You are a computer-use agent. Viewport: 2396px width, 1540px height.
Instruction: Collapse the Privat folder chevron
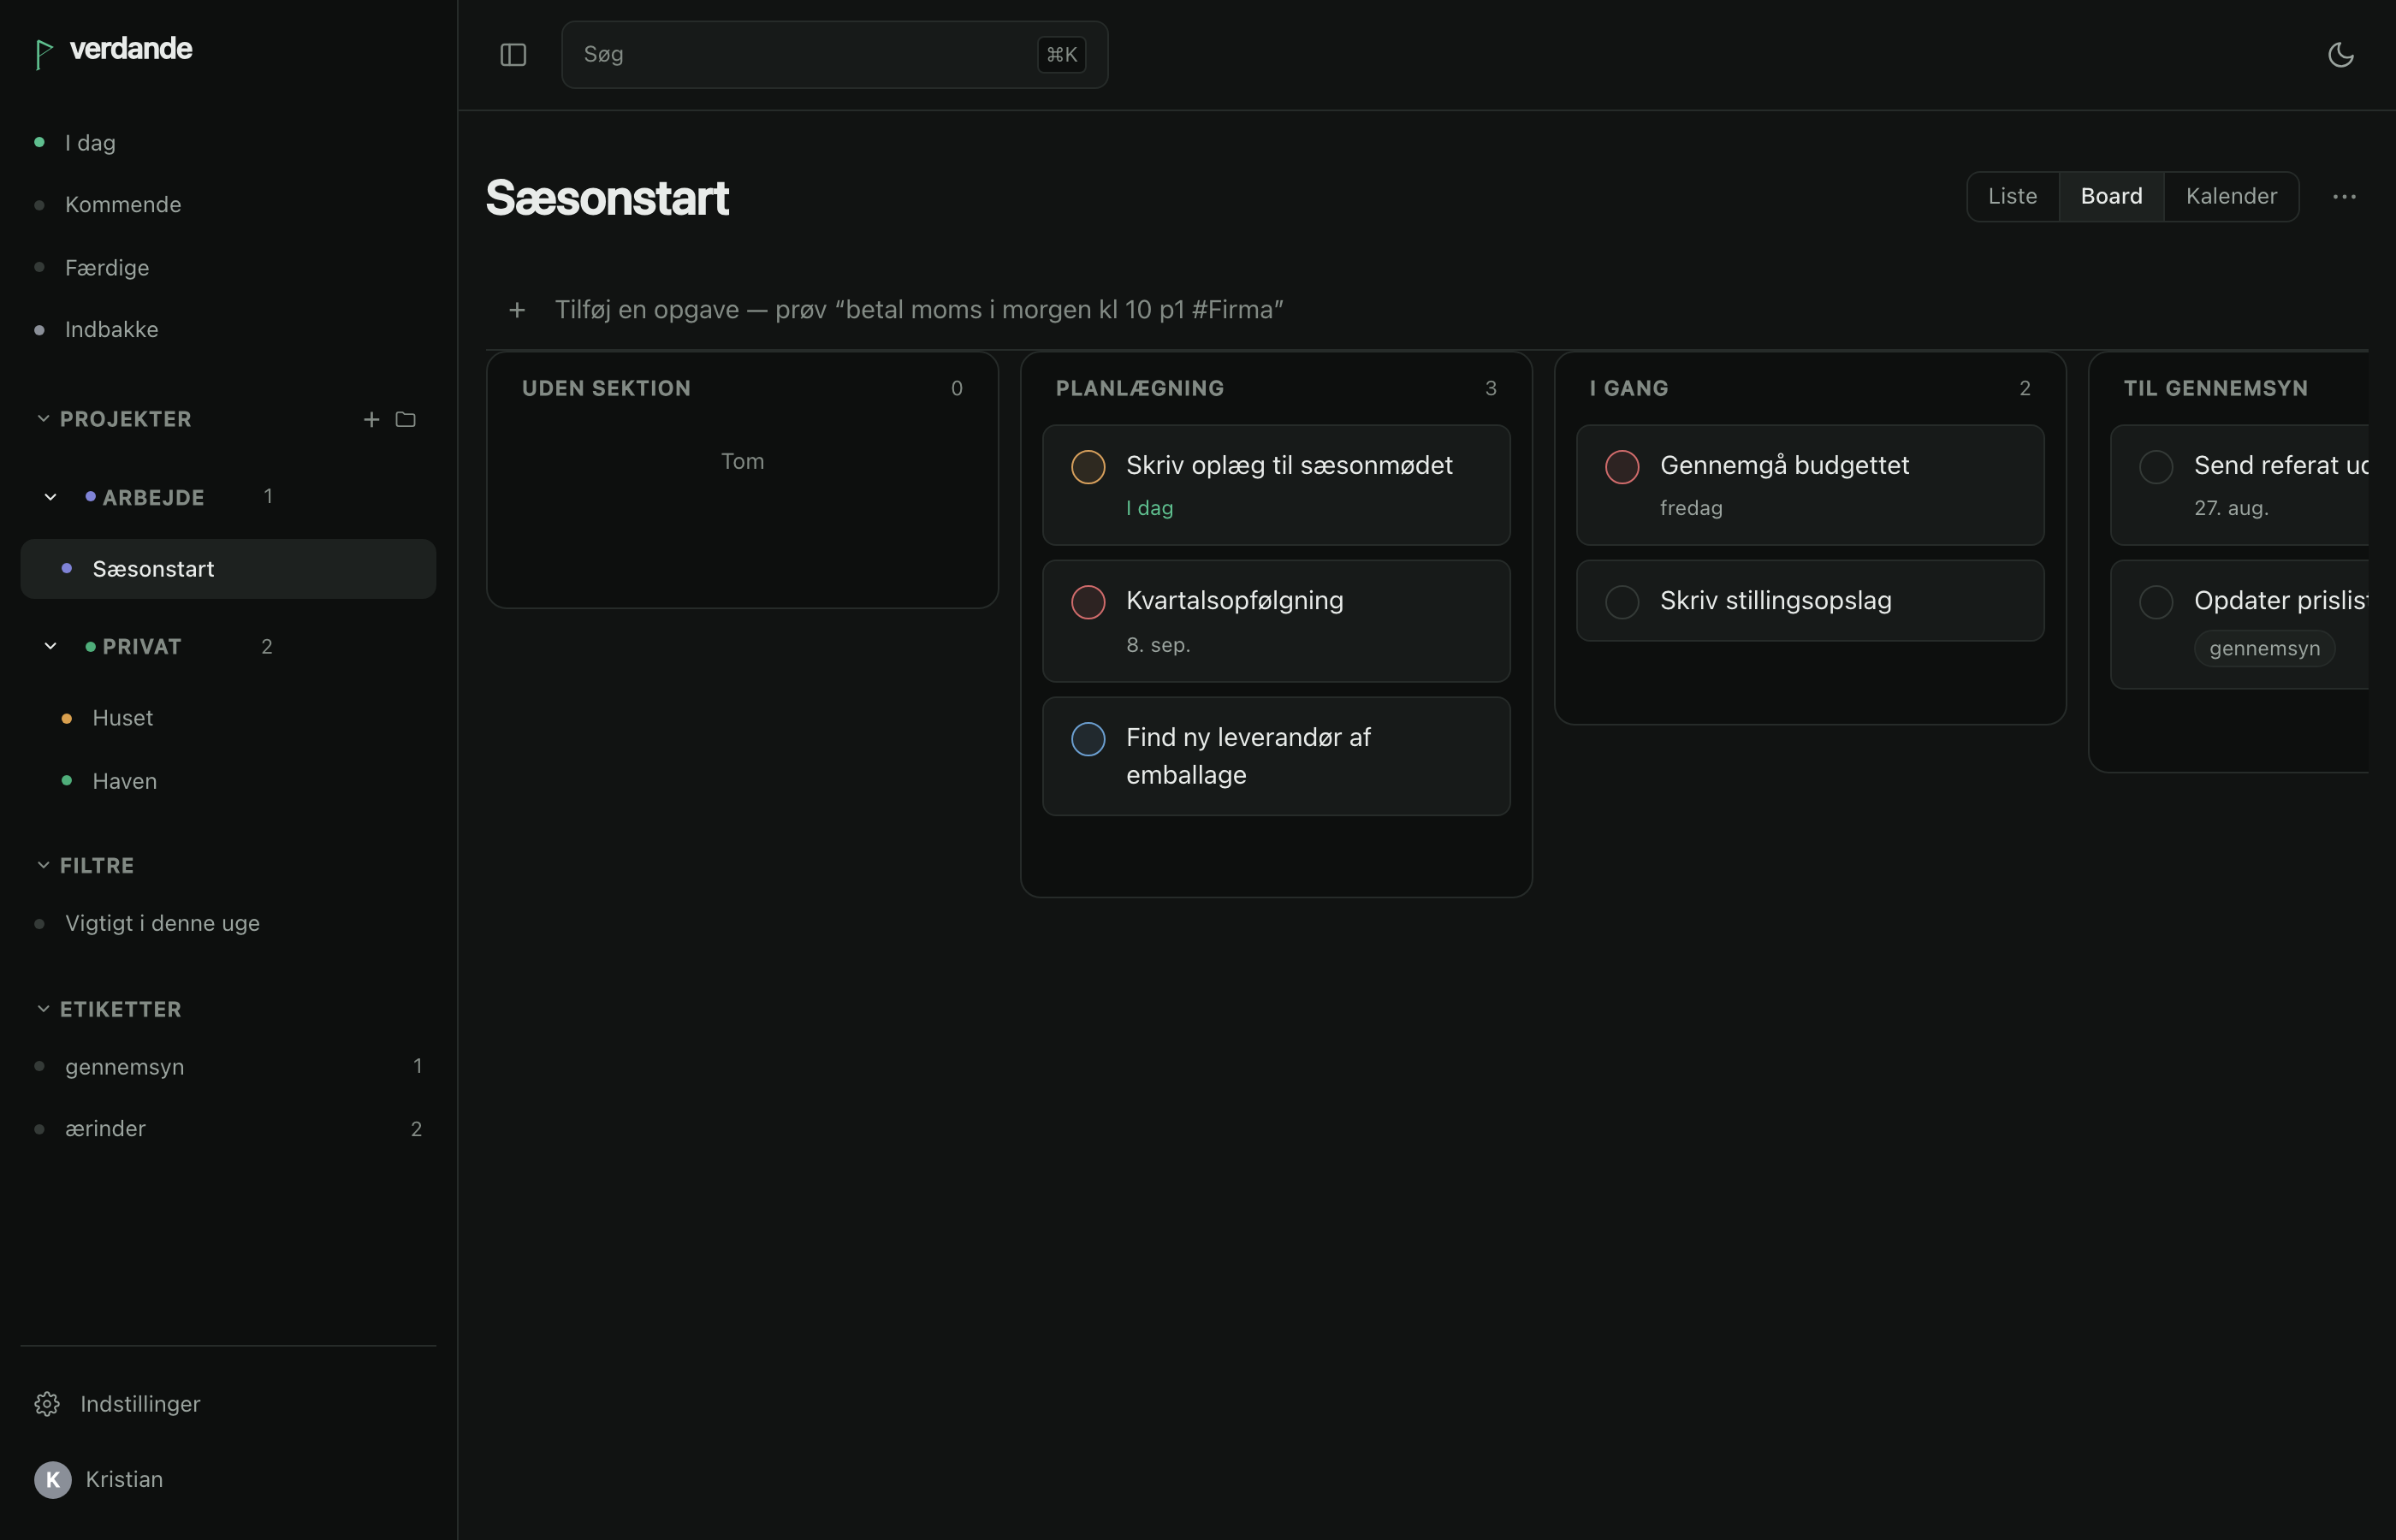click(50, 646)
